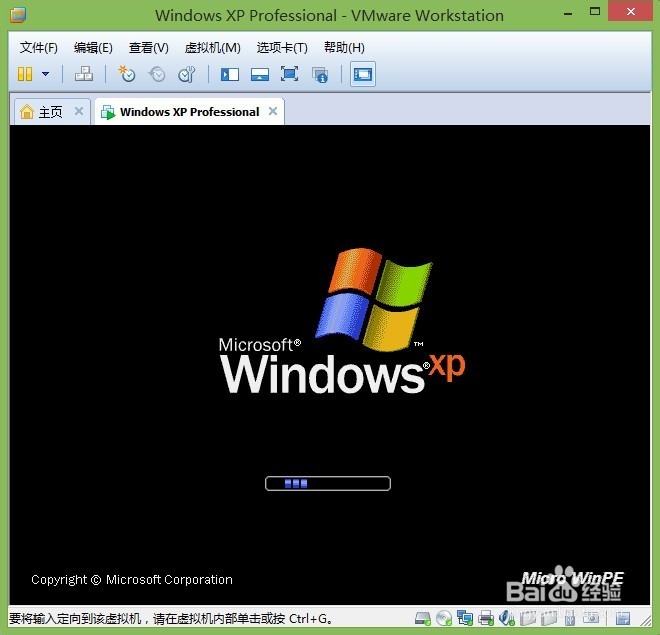Toggle the thumbnail bar view

[x=260, y=74]
